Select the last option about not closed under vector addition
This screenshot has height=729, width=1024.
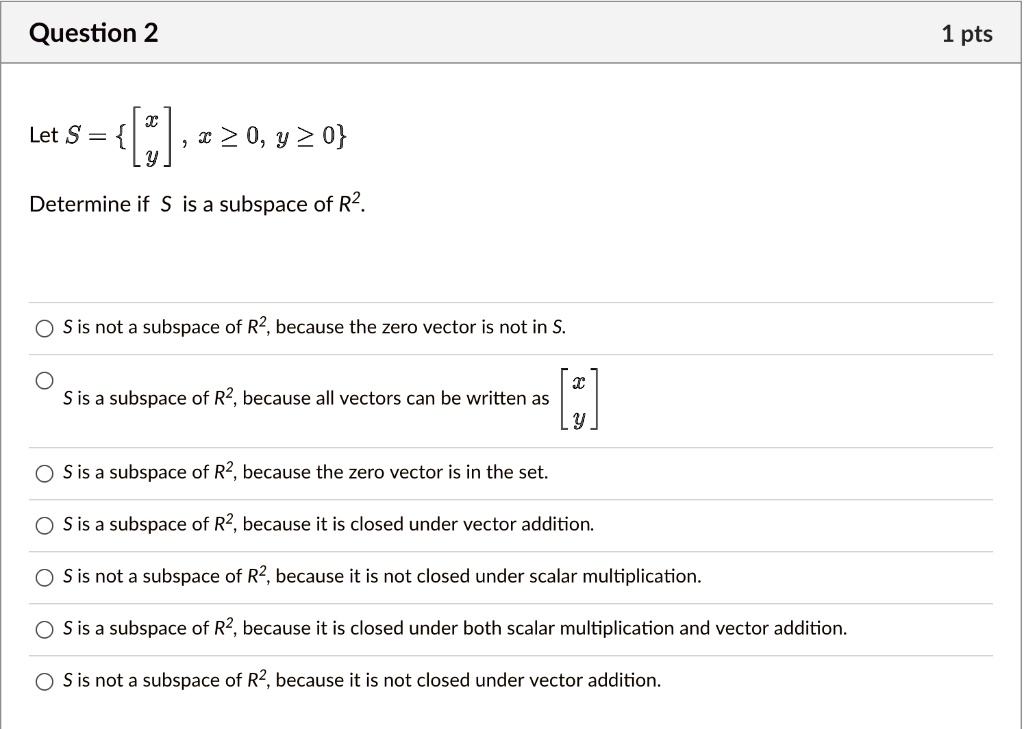click(x=44, y=681)
